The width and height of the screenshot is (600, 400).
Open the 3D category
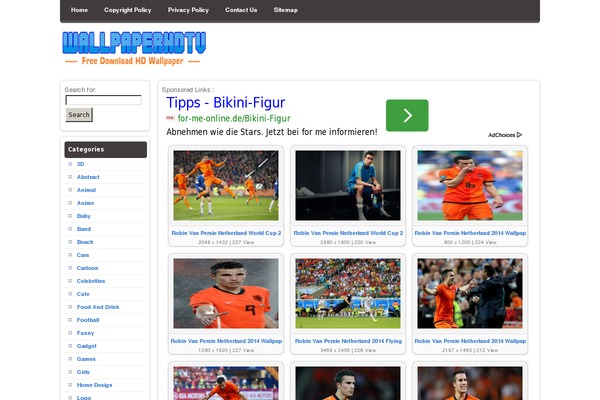80,164
